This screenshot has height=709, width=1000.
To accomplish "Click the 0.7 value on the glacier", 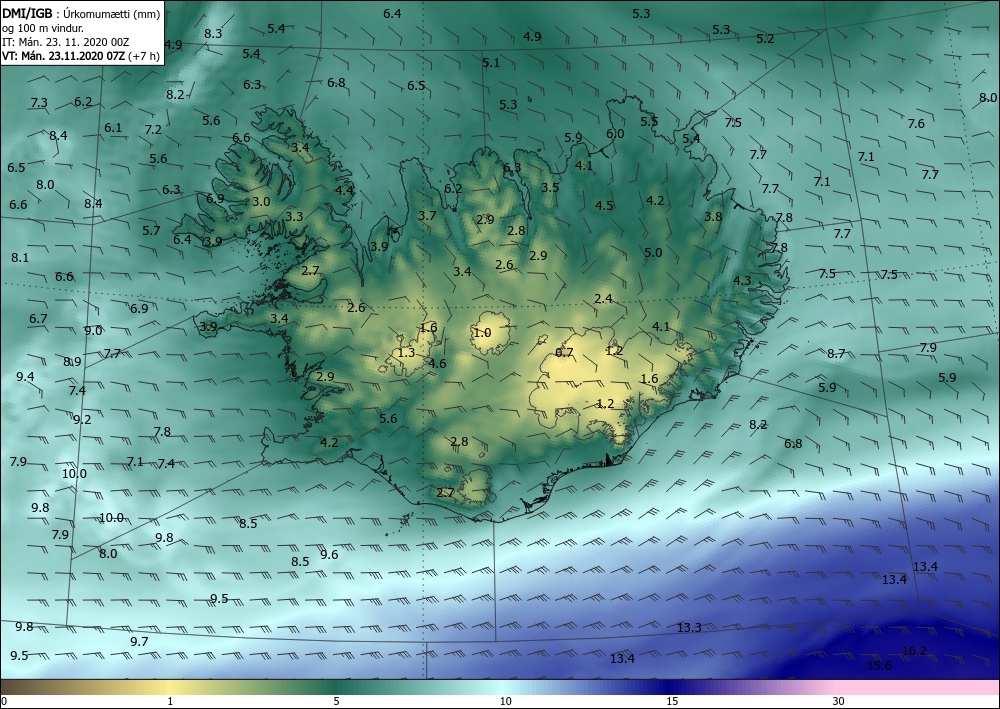I will click(x=564, y=353).
